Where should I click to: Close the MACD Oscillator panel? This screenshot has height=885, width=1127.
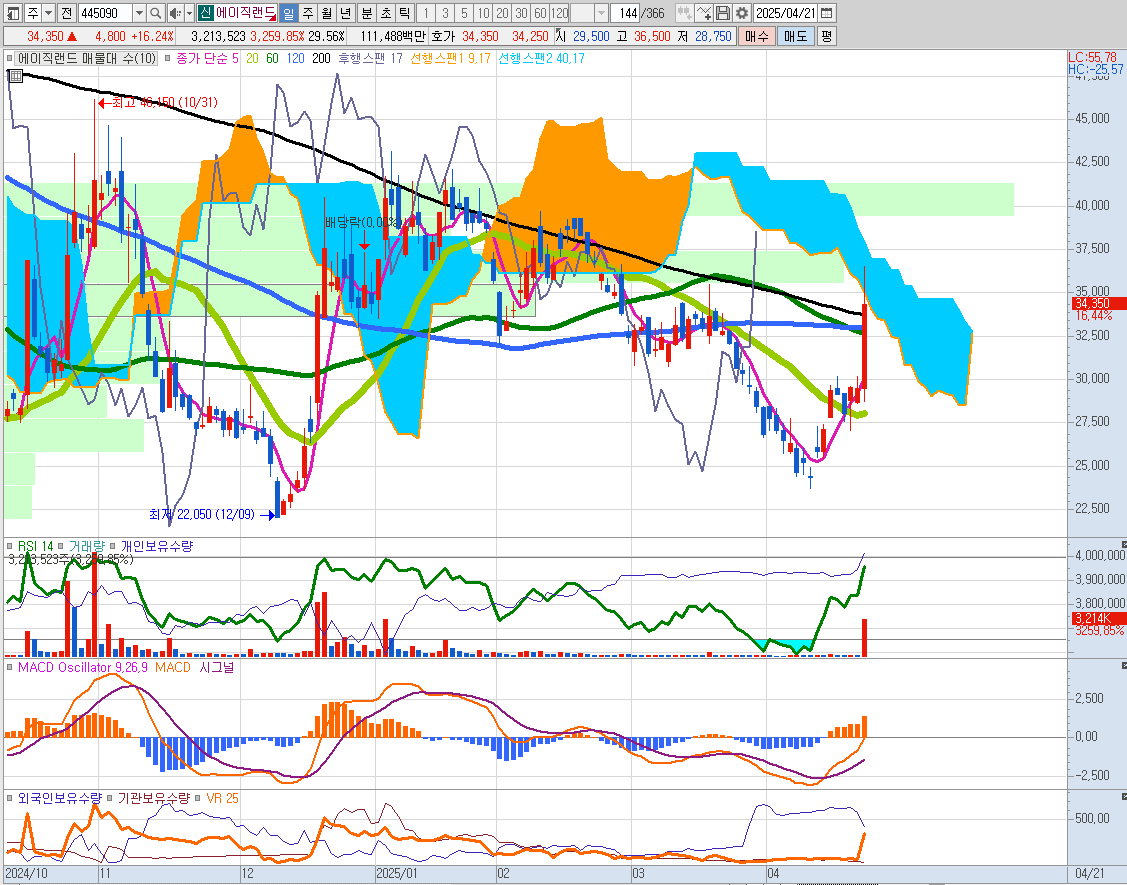click(1123, 666)
